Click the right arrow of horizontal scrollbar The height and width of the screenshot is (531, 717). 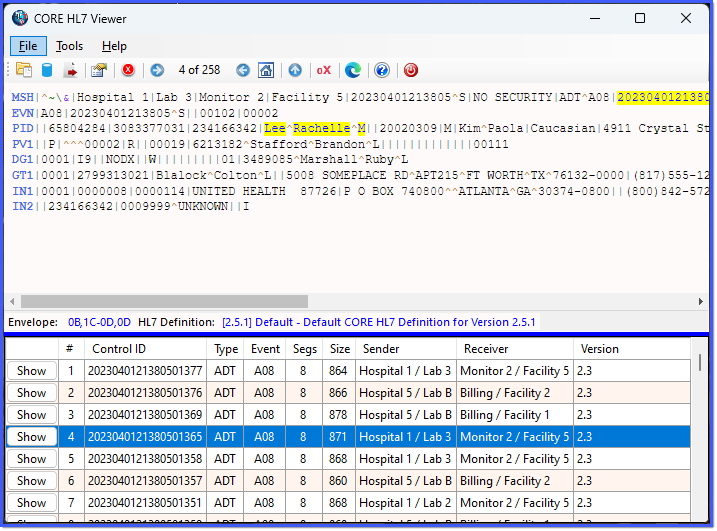pos(701,301)
